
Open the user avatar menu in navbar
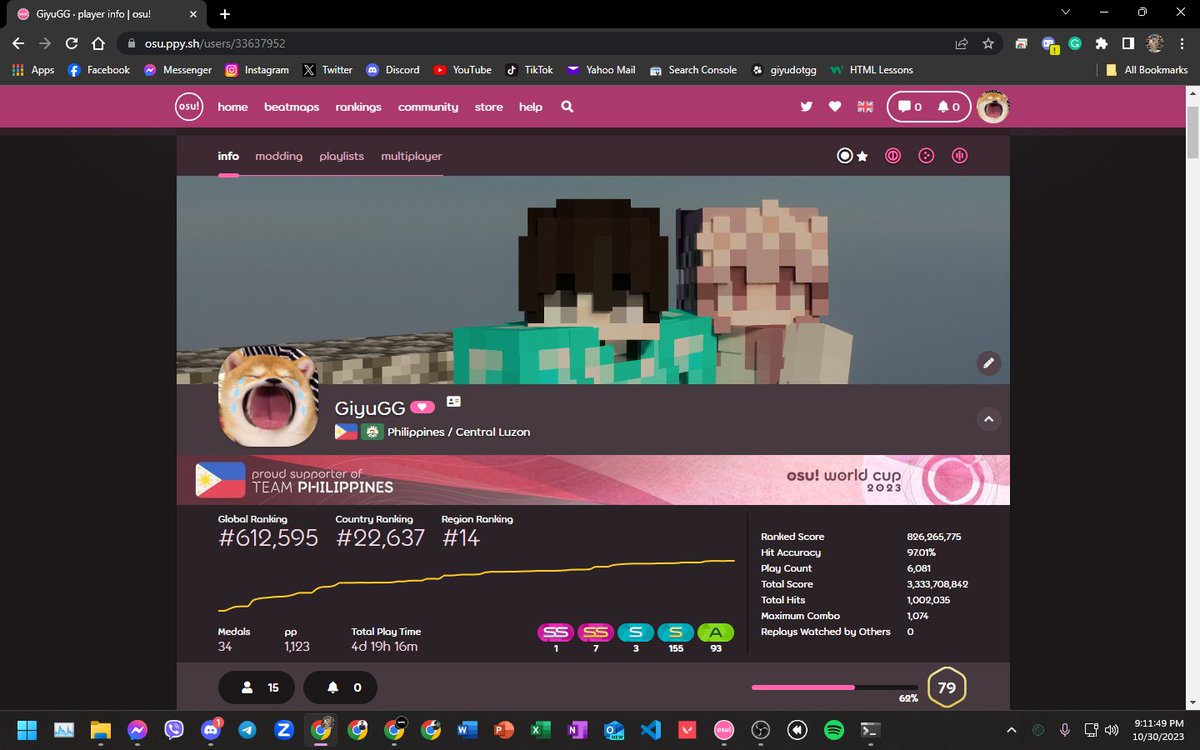993,107
